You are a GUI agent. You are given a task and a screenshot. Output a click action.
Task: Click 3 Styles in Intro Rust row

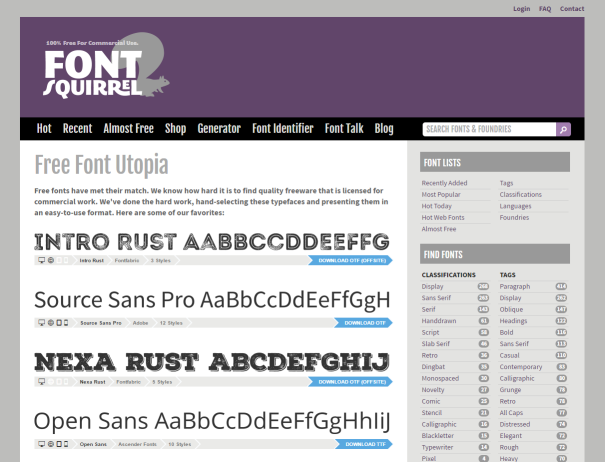pos(161,261)
